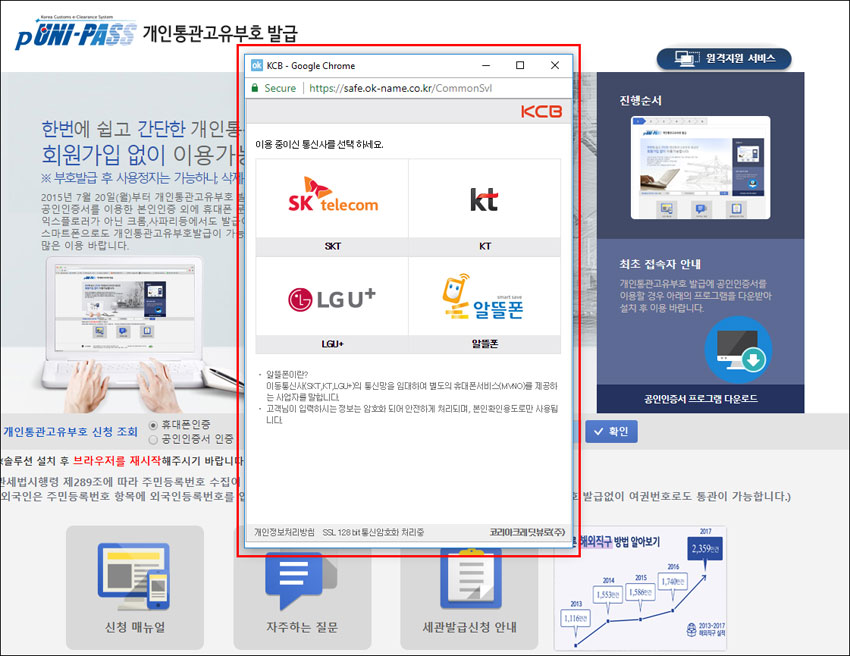Click the UNI-PASS logo
This screenshot has width=850, height=656.
tap(75, 34)
